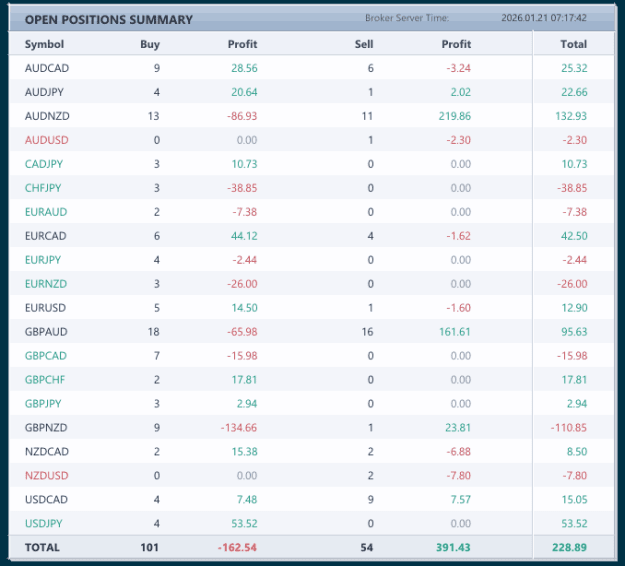625x566 pixels.
Task: Open the AUDUSD symbol link
Action: (x=47, y=140)
